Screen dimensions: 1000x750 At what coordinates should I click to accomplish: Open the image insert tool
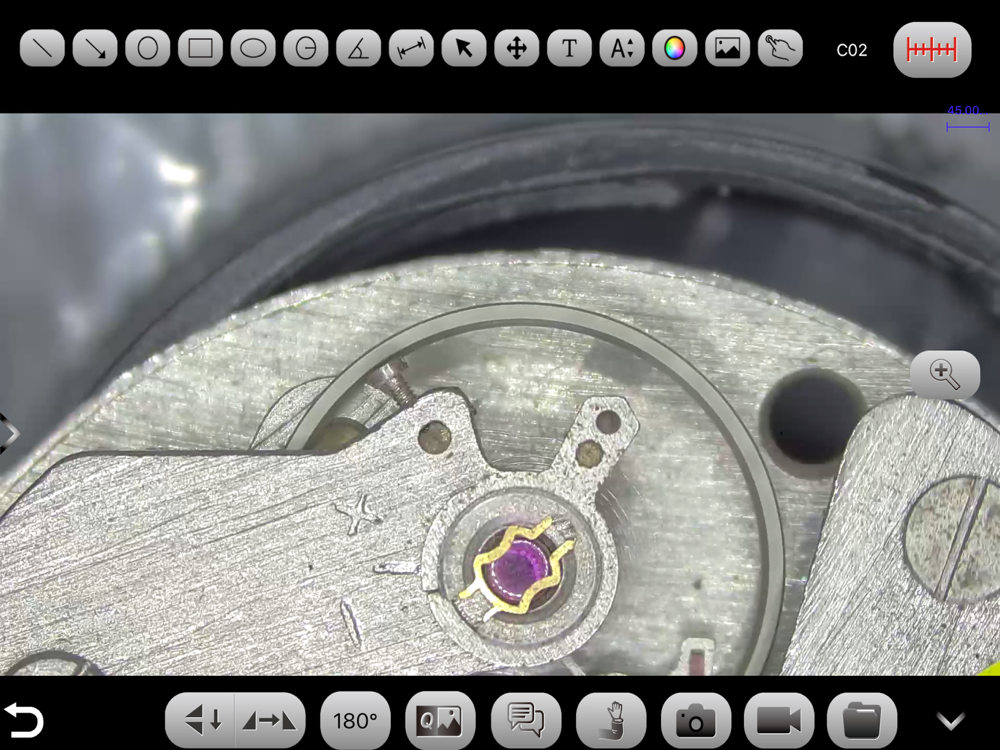click(x=728, y=48)
